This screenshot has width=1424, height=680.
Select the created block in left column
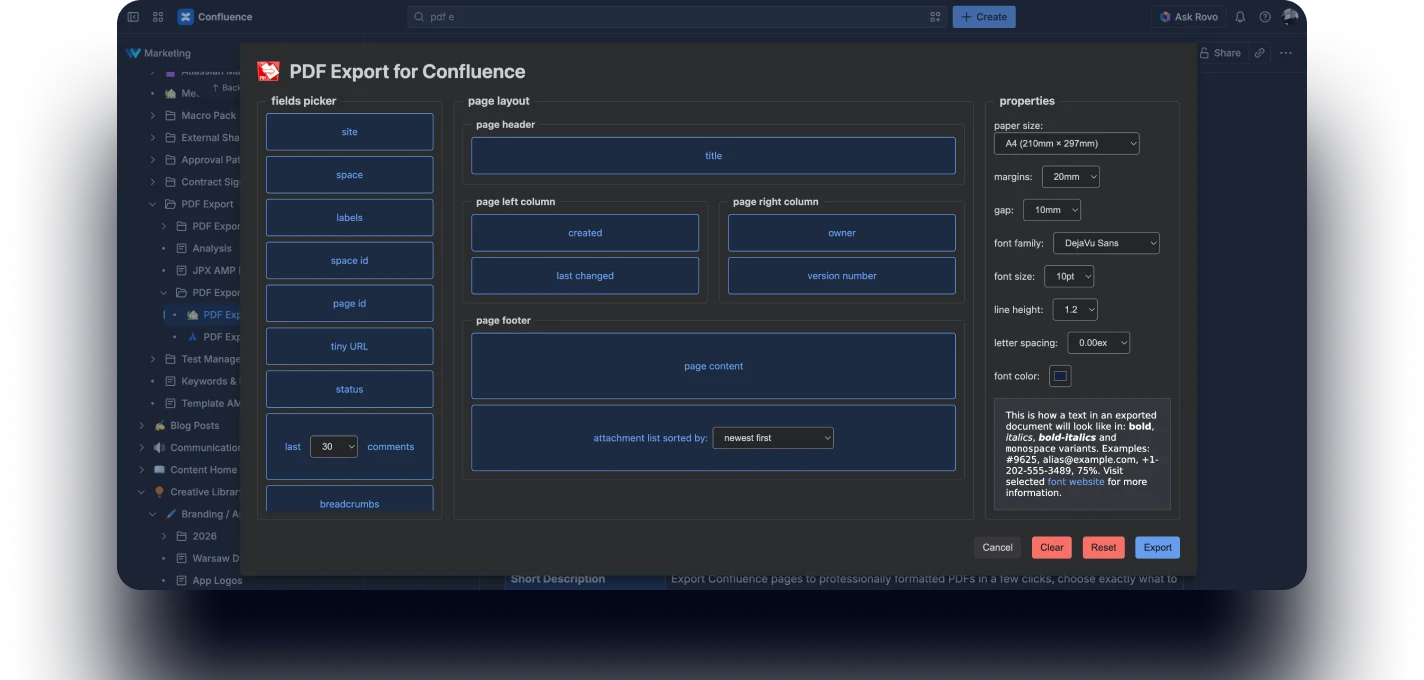(x=585, y=233)
